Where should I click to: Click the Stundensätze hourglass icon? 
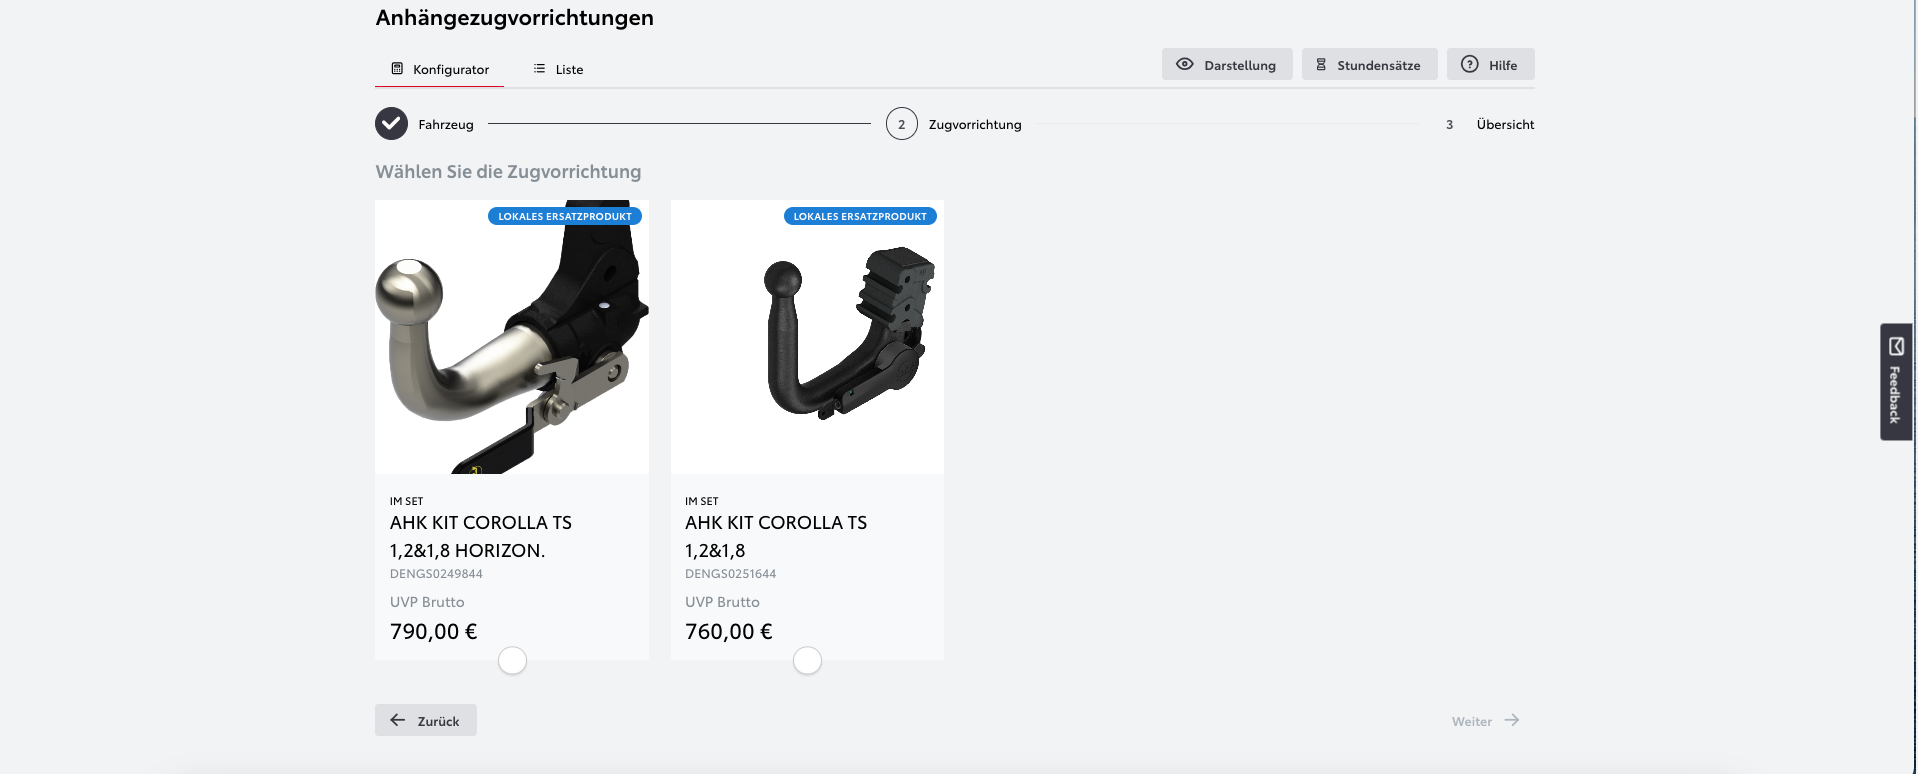point(1321,64)
